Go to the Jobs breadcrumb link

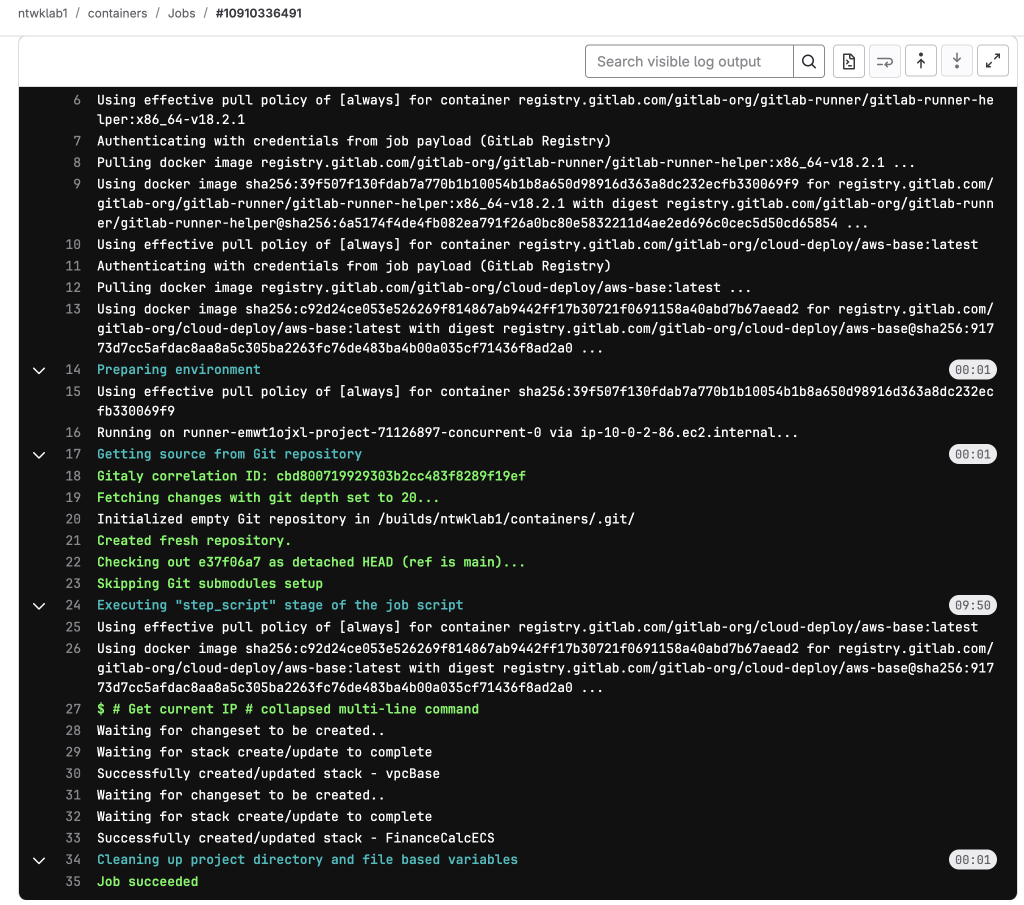[x=182, y=13]
